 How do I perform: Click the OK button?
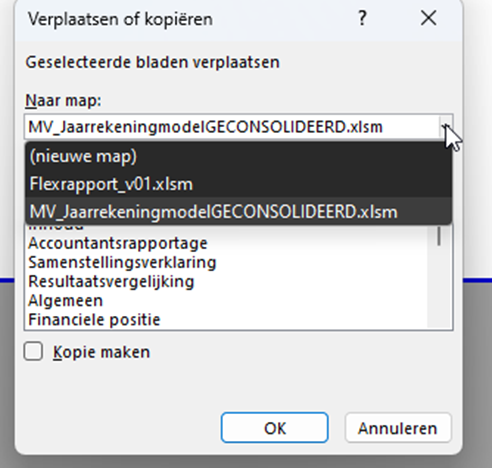click(275, 428)
